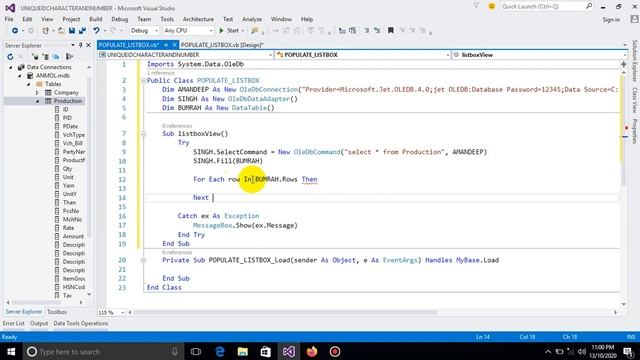
Task: Click the Find in Files toolbar icon
Action: point(255,31)
